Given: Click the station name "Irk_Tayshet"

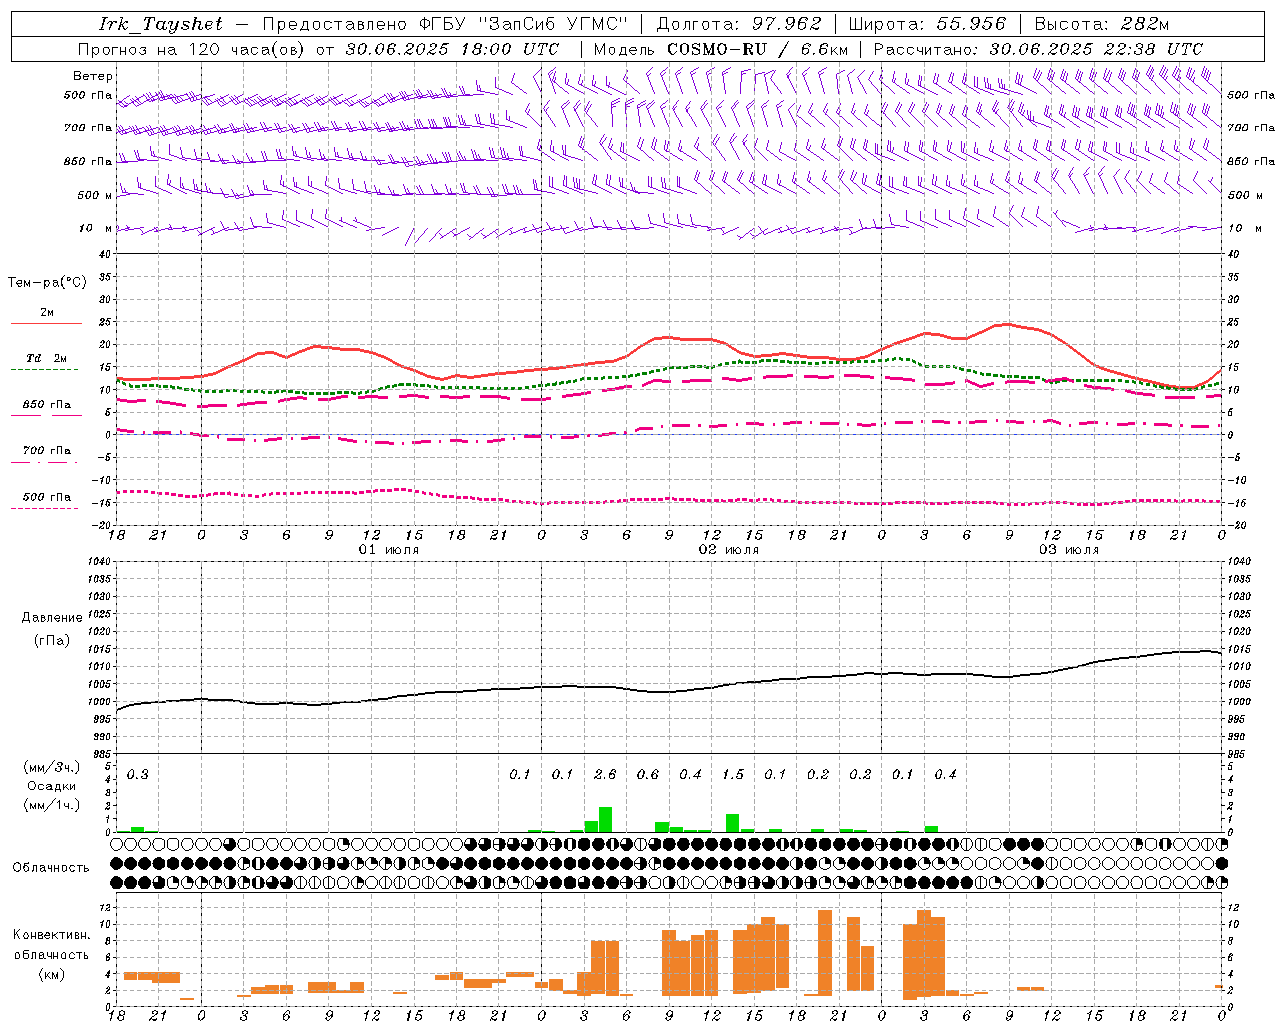Looking at the screenshot, I should tap(161, 24).
